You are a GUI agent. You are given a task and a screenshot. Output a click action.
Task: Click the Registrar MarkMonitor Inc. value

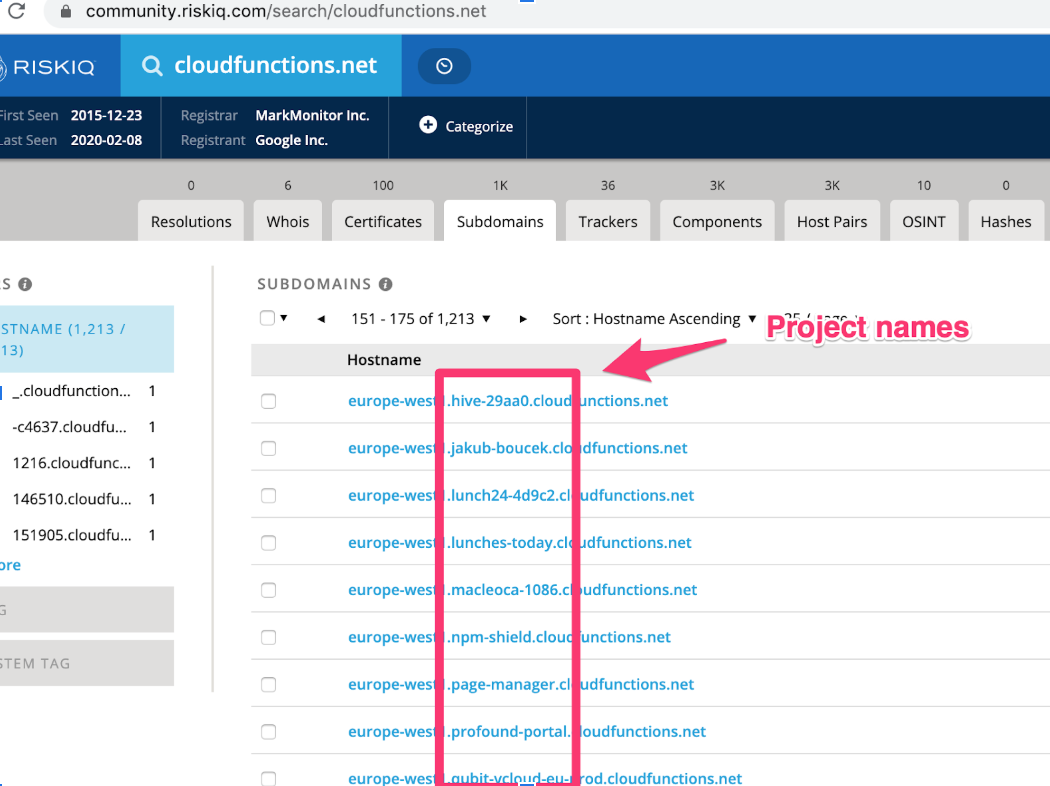tap(312, 115)
